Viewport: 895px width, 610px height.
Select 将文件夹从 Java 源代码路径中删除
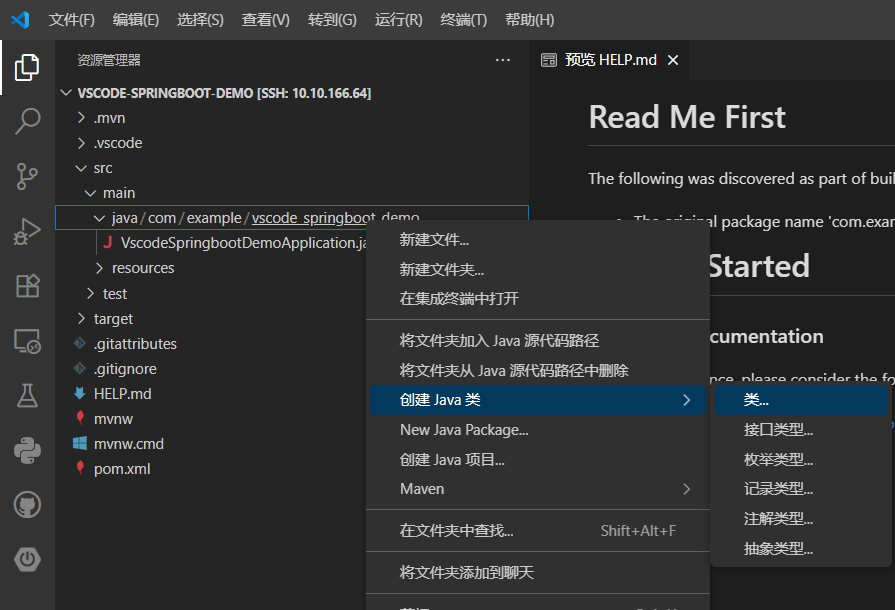(x=538, y=370)
